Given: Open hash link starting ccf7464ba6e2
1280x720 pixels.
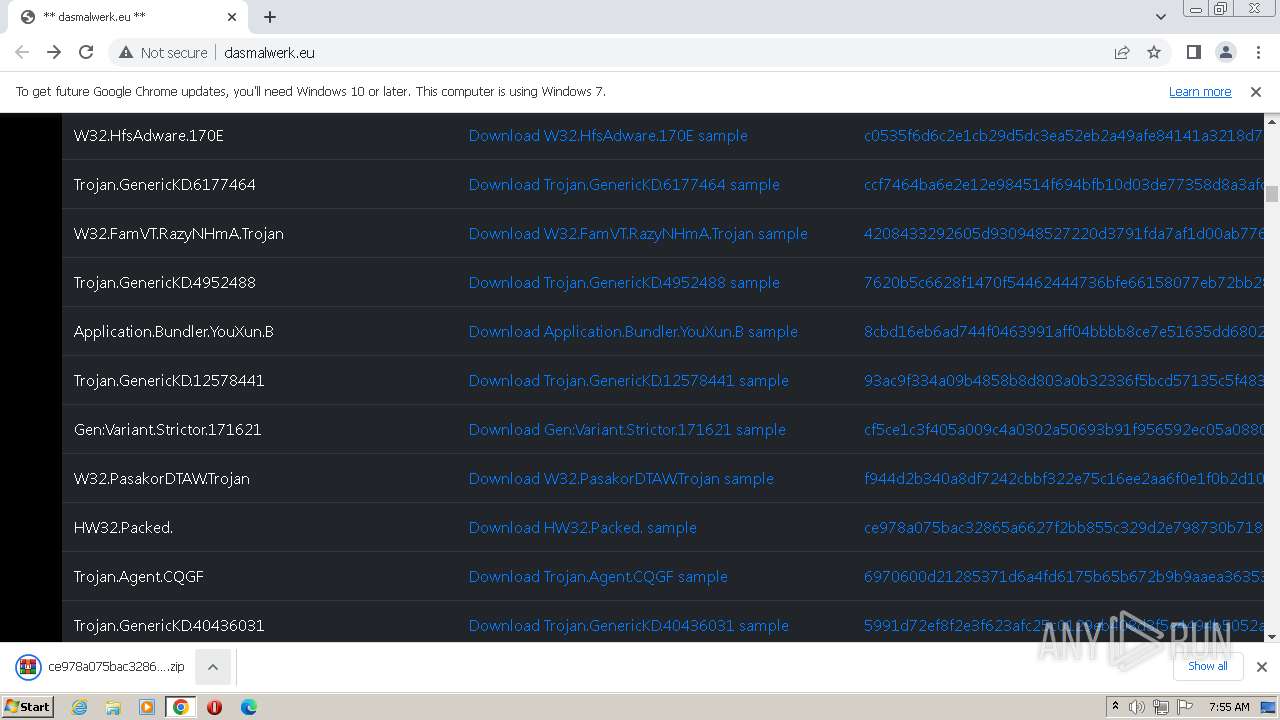Looking at the screenshot, I should pyautogui.click(x=1064, y=184).
